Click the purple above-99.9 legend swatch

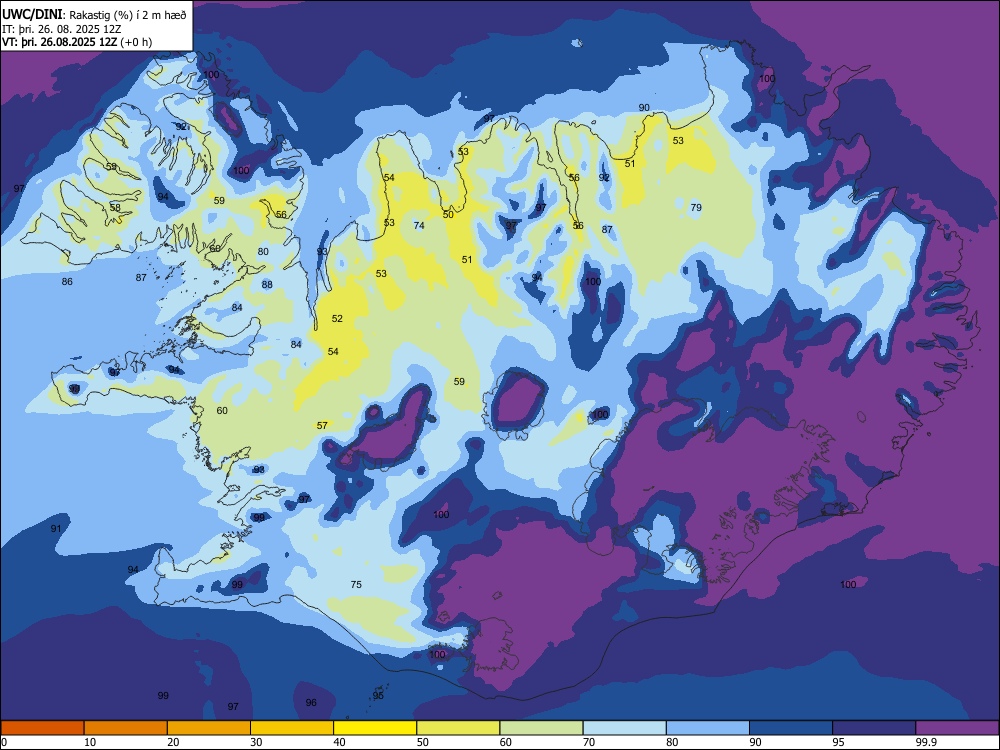pos(957,728)
